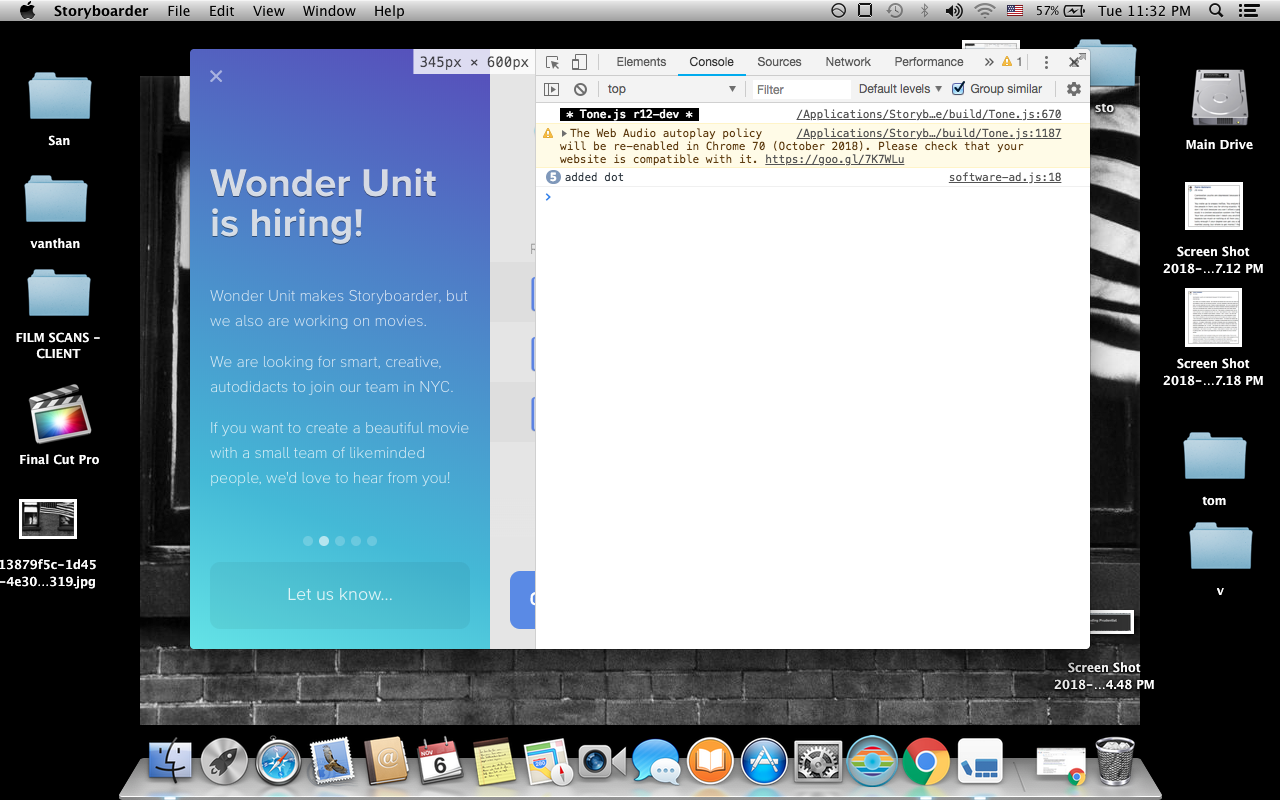Clear the console messages
Viewport: 1280px width, 800px height.
click(581, 89)
